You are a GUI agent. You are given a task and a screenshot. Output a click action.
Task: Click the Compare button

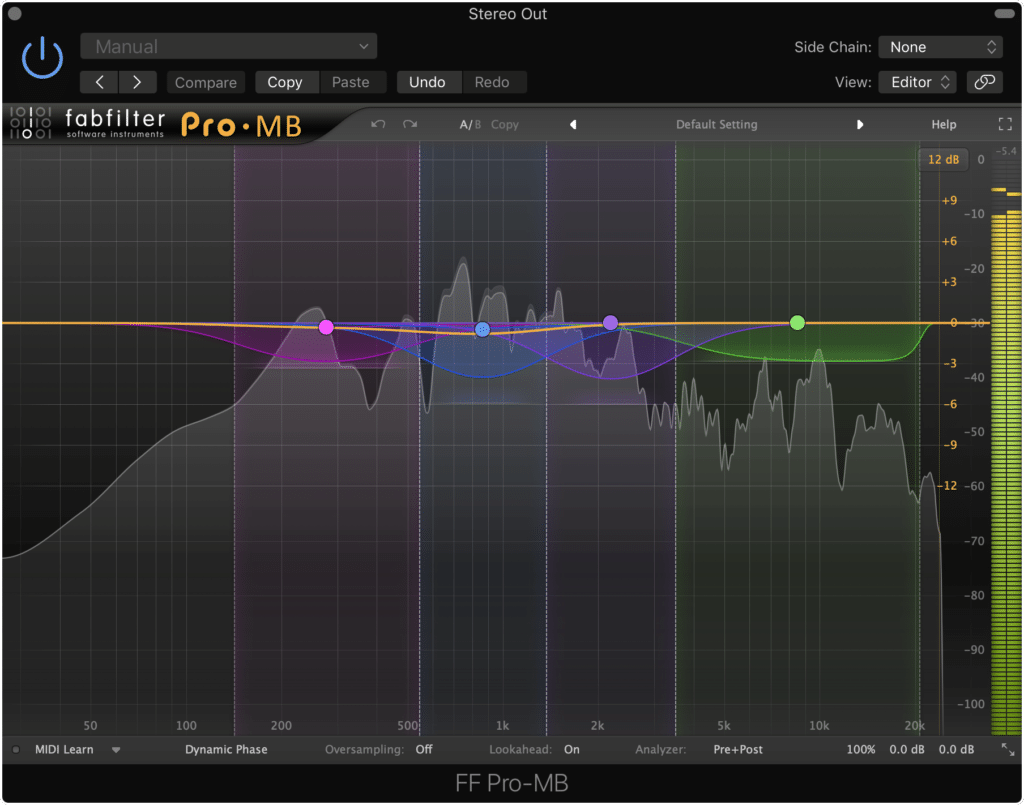pos(206,82)
